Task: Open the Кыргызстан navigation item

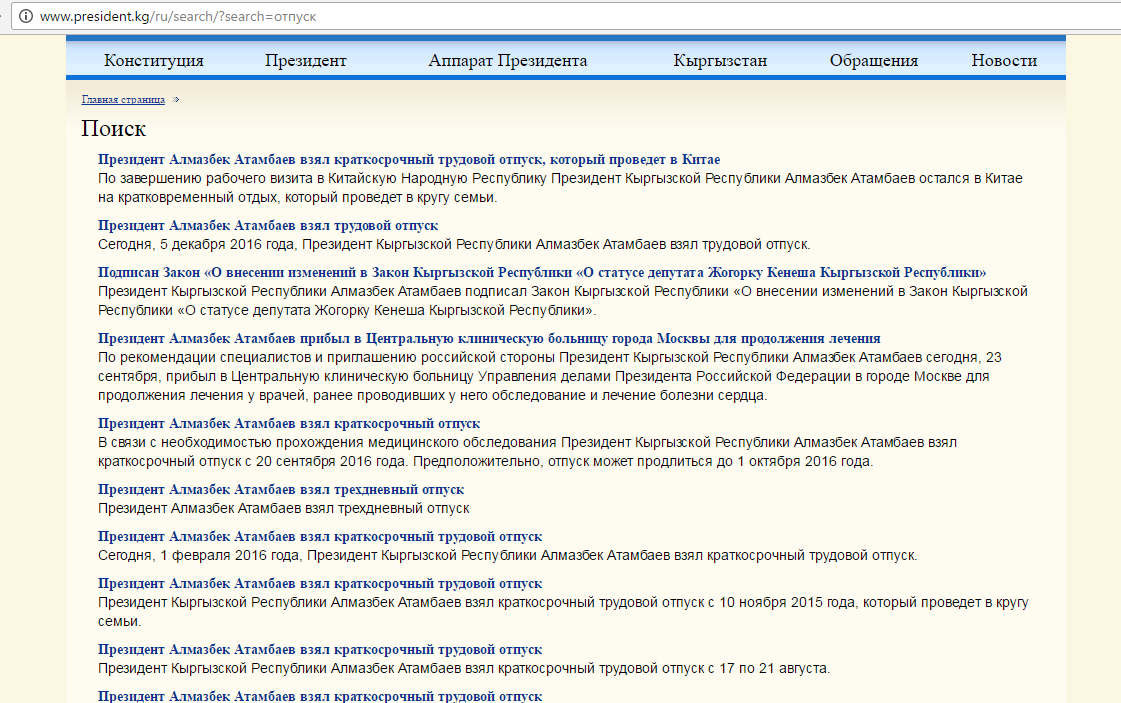Action: 720,60
